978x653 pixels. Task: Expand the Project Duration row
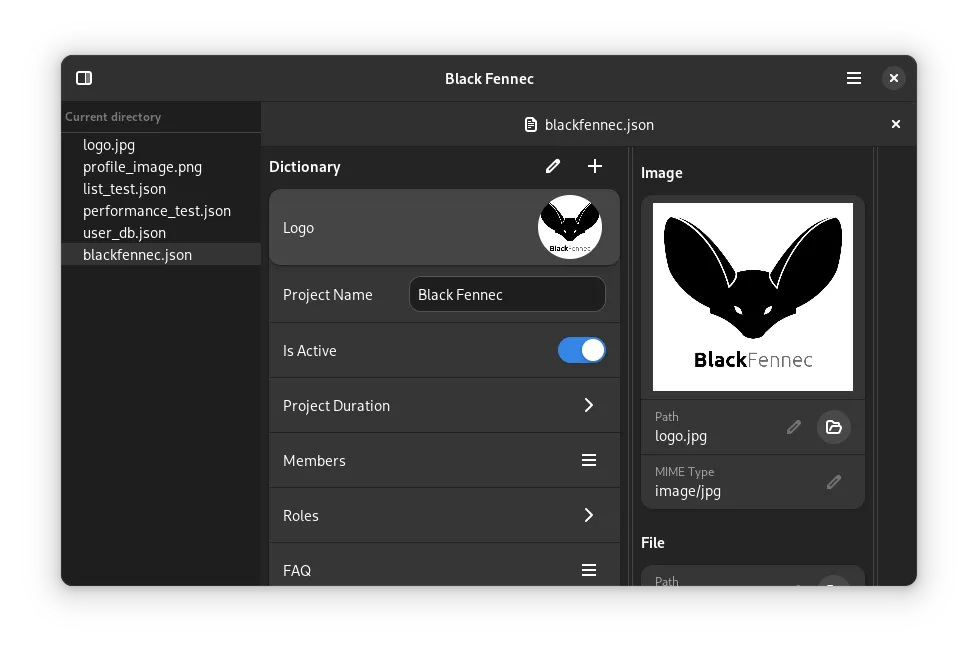coord(589,405)
